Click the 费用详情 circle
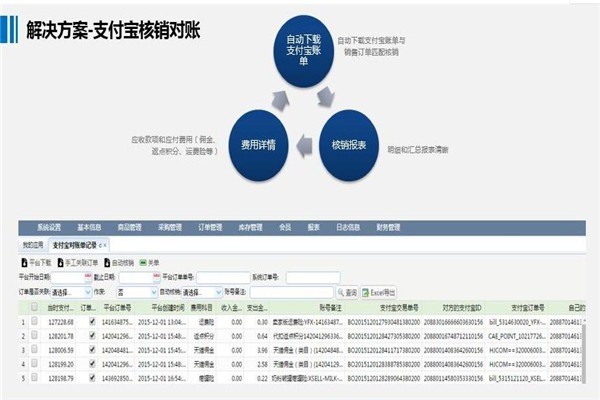 pos(258,145)
